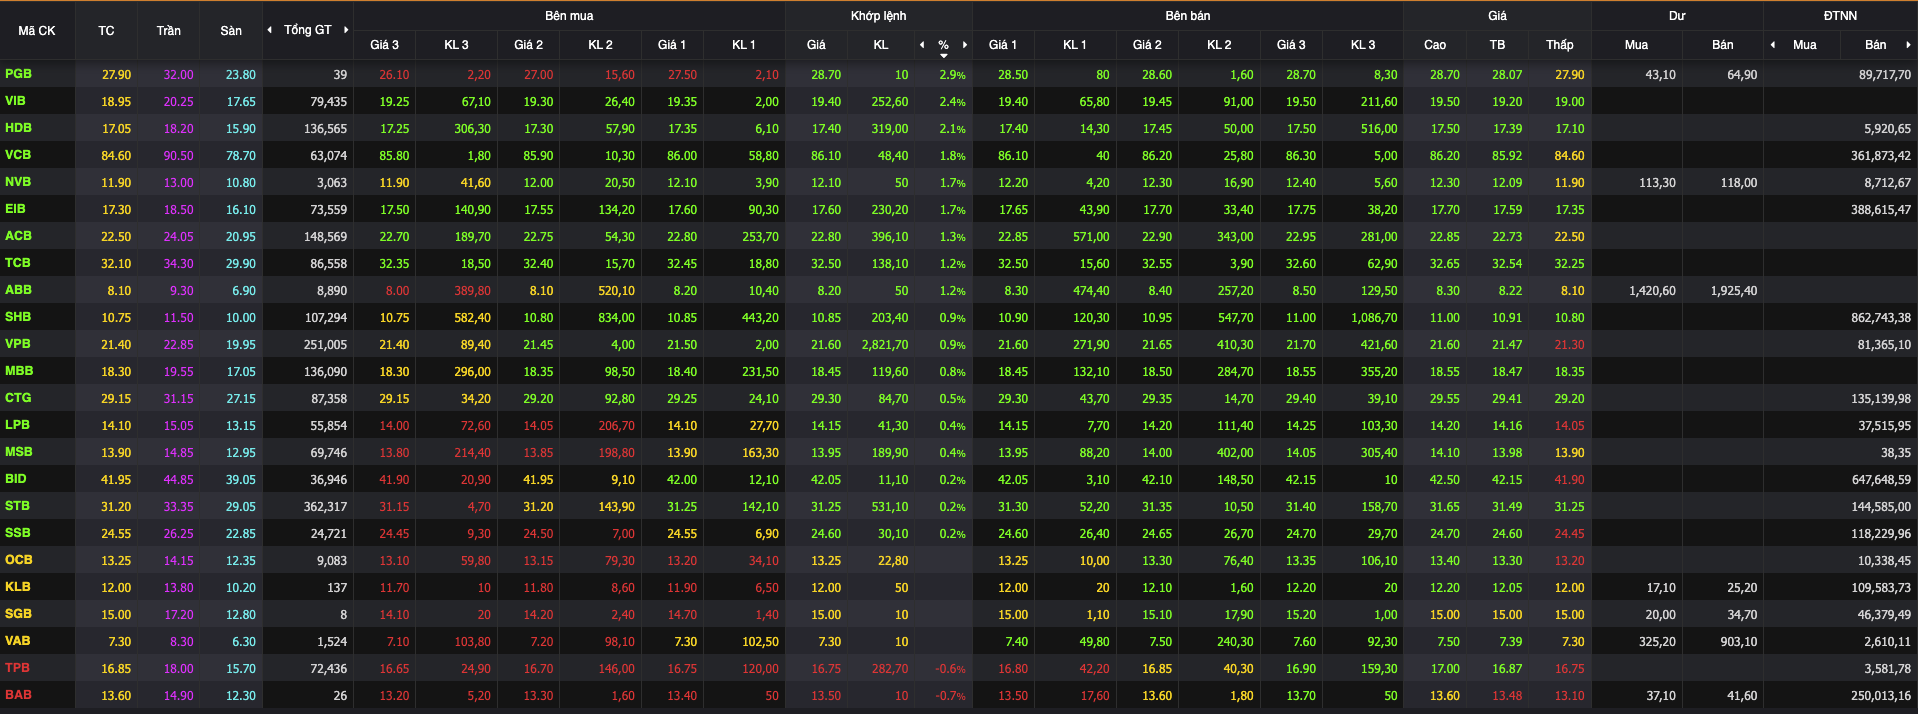This screenshot has width=1918, height=714.
Task: Click the Giá header under Khớp lệnh
Action: click(x=816, y=45)
